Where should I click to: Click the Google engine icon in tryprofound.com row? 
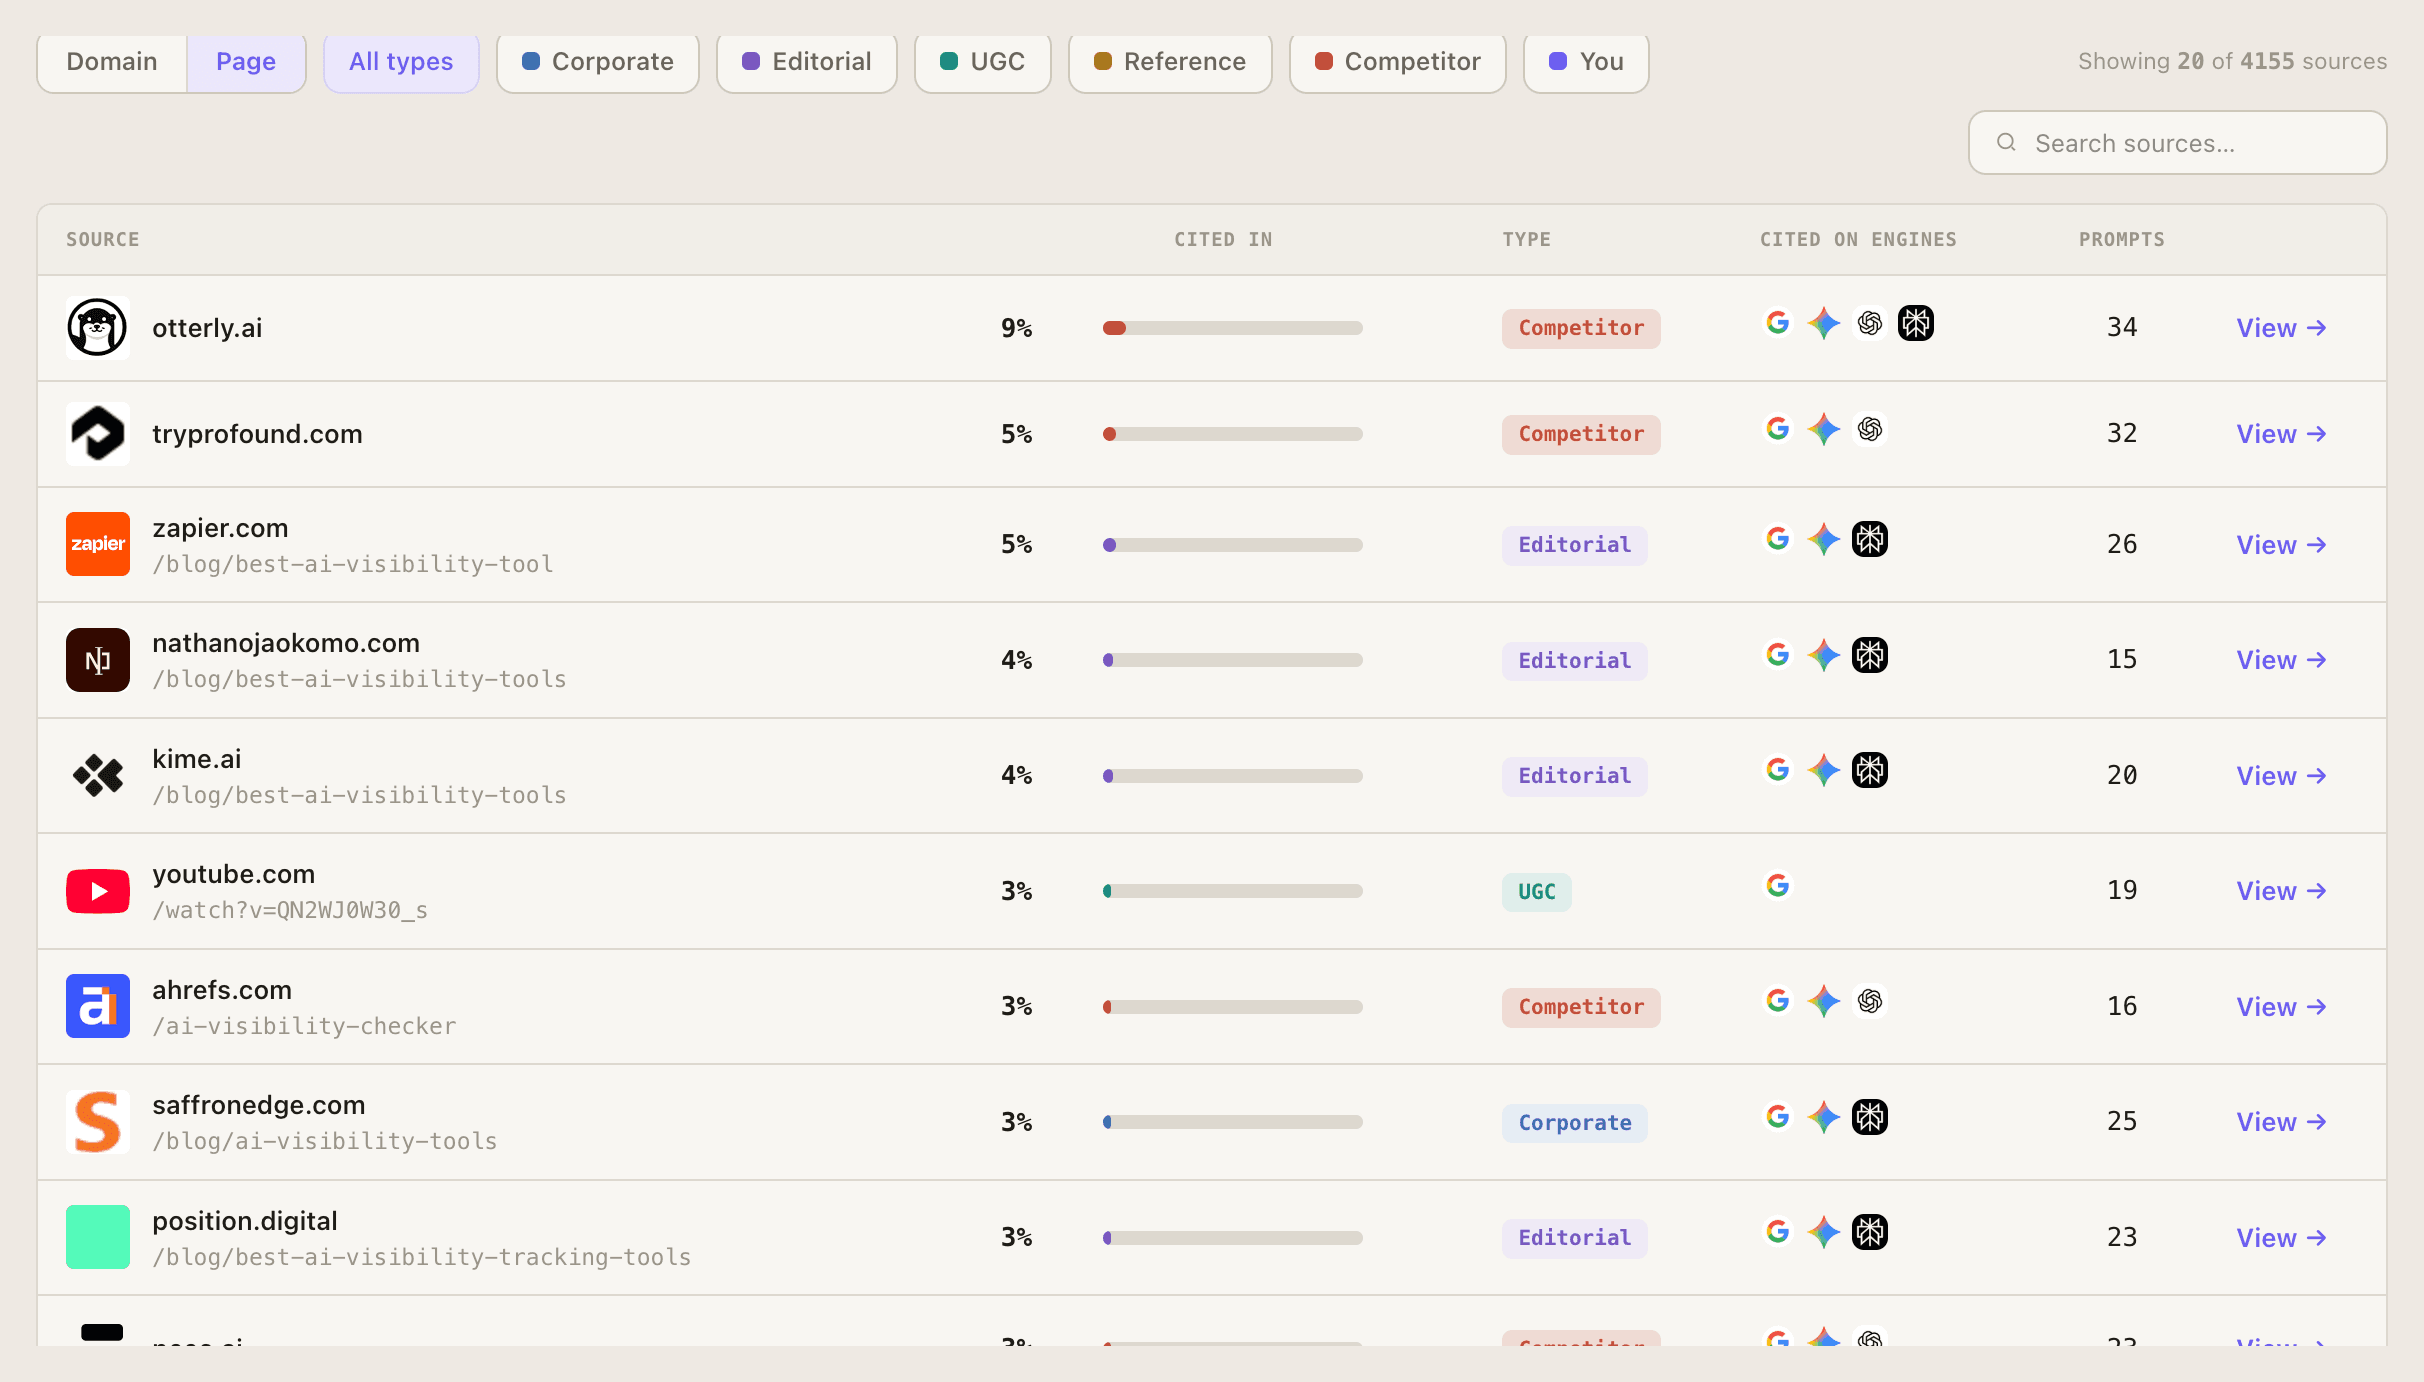1778,429
